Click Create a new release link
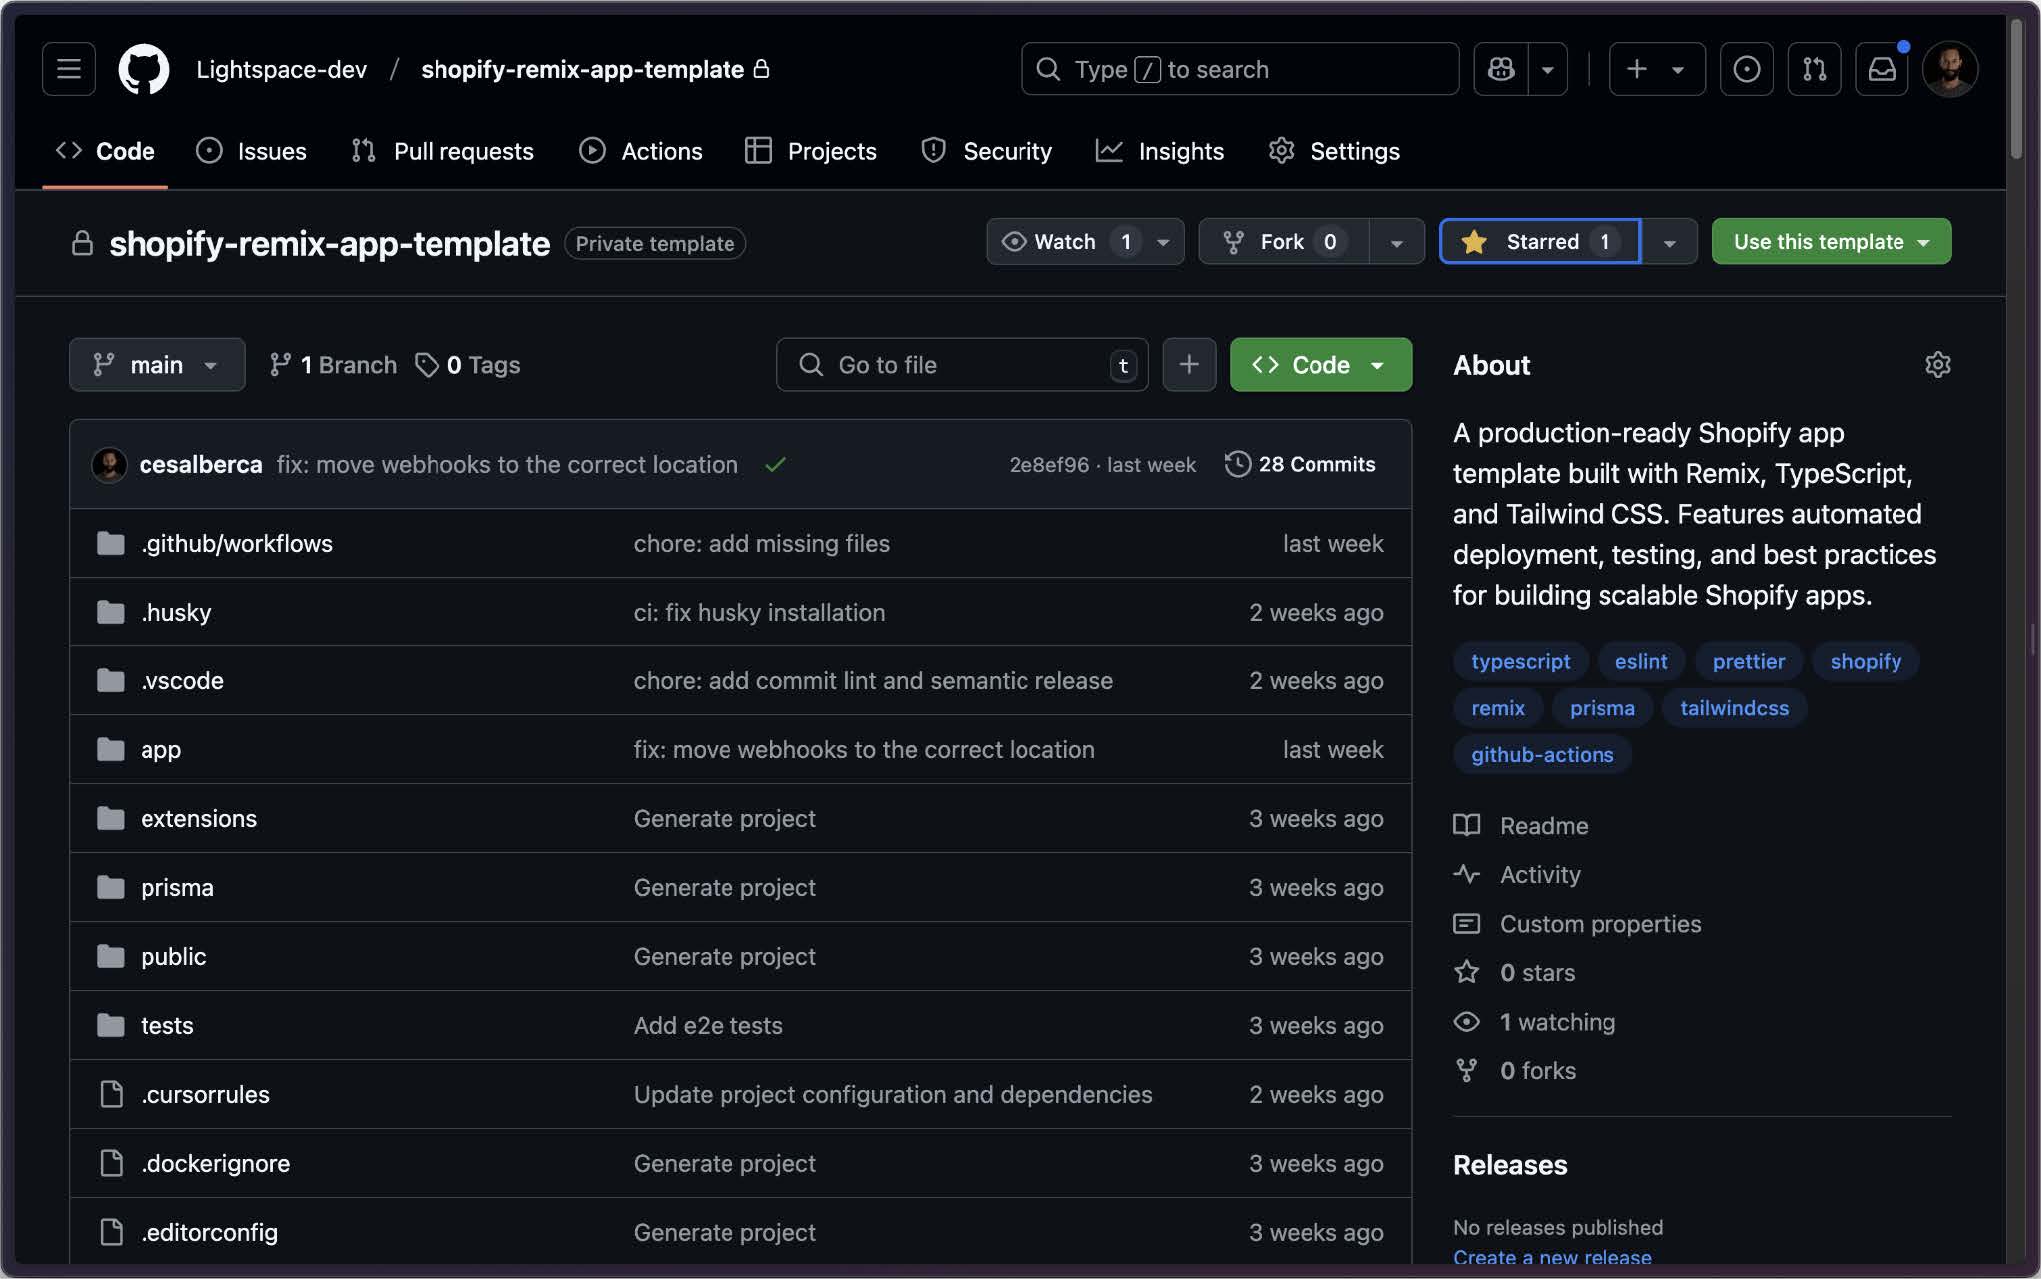 tap(1552, 1257)
